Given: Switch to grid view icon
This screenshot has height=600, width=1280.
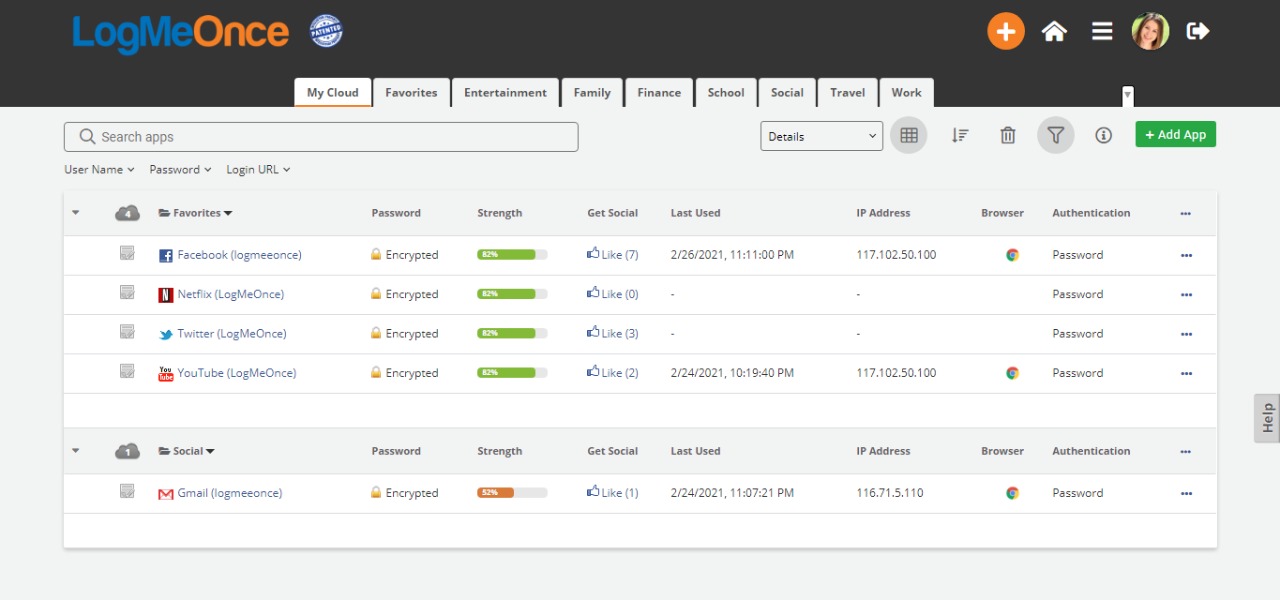Looking at the screenshot, I should [x=909, y=135].
